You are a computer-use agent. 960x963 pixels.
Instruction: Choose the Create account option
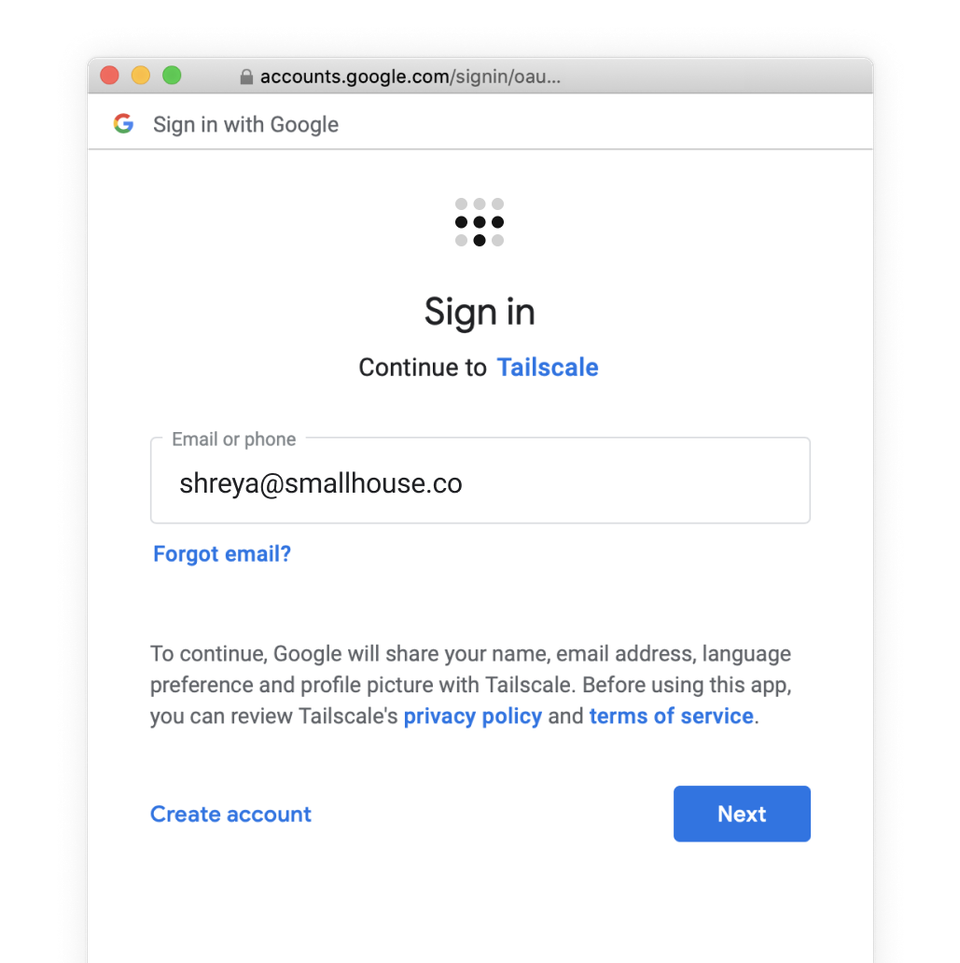coord(231,814)
